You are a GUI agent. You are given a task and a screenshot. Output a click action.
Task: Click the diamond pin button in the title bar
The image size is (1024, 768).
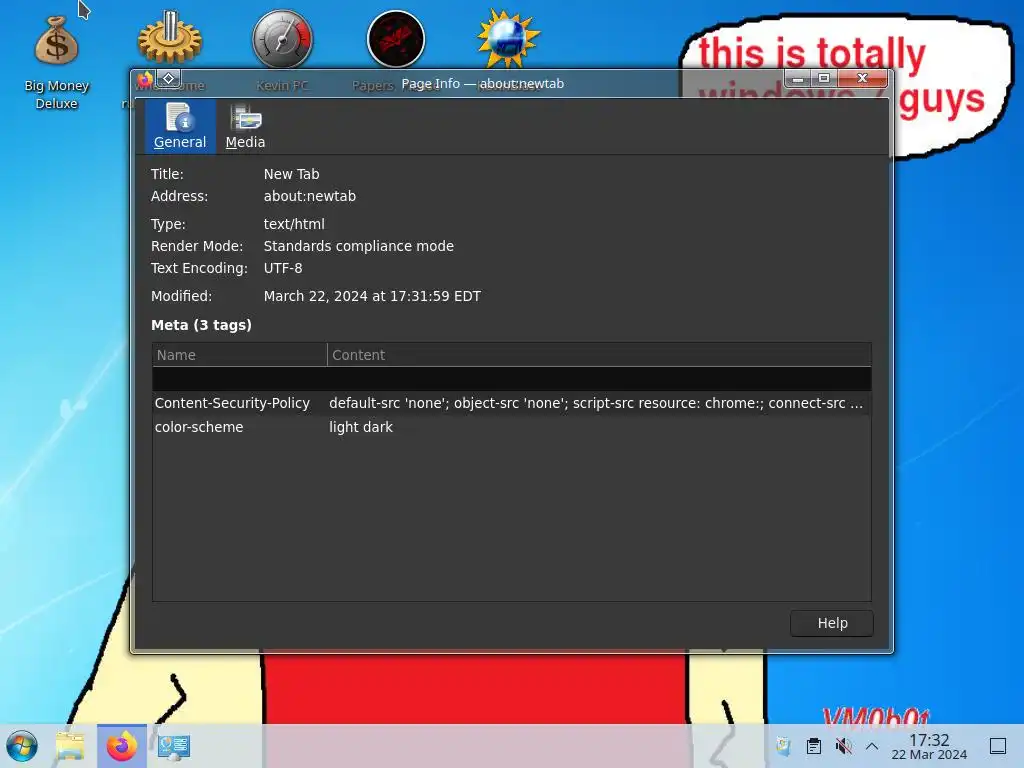[x=168, y=79]
